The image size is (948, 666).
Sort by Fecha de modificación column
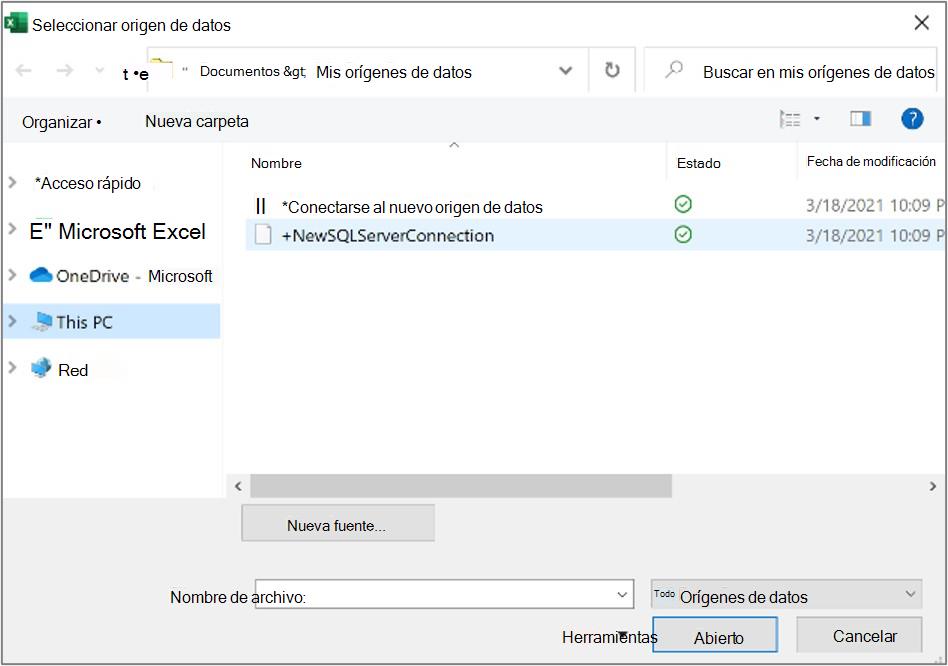(x=871, y=161)
